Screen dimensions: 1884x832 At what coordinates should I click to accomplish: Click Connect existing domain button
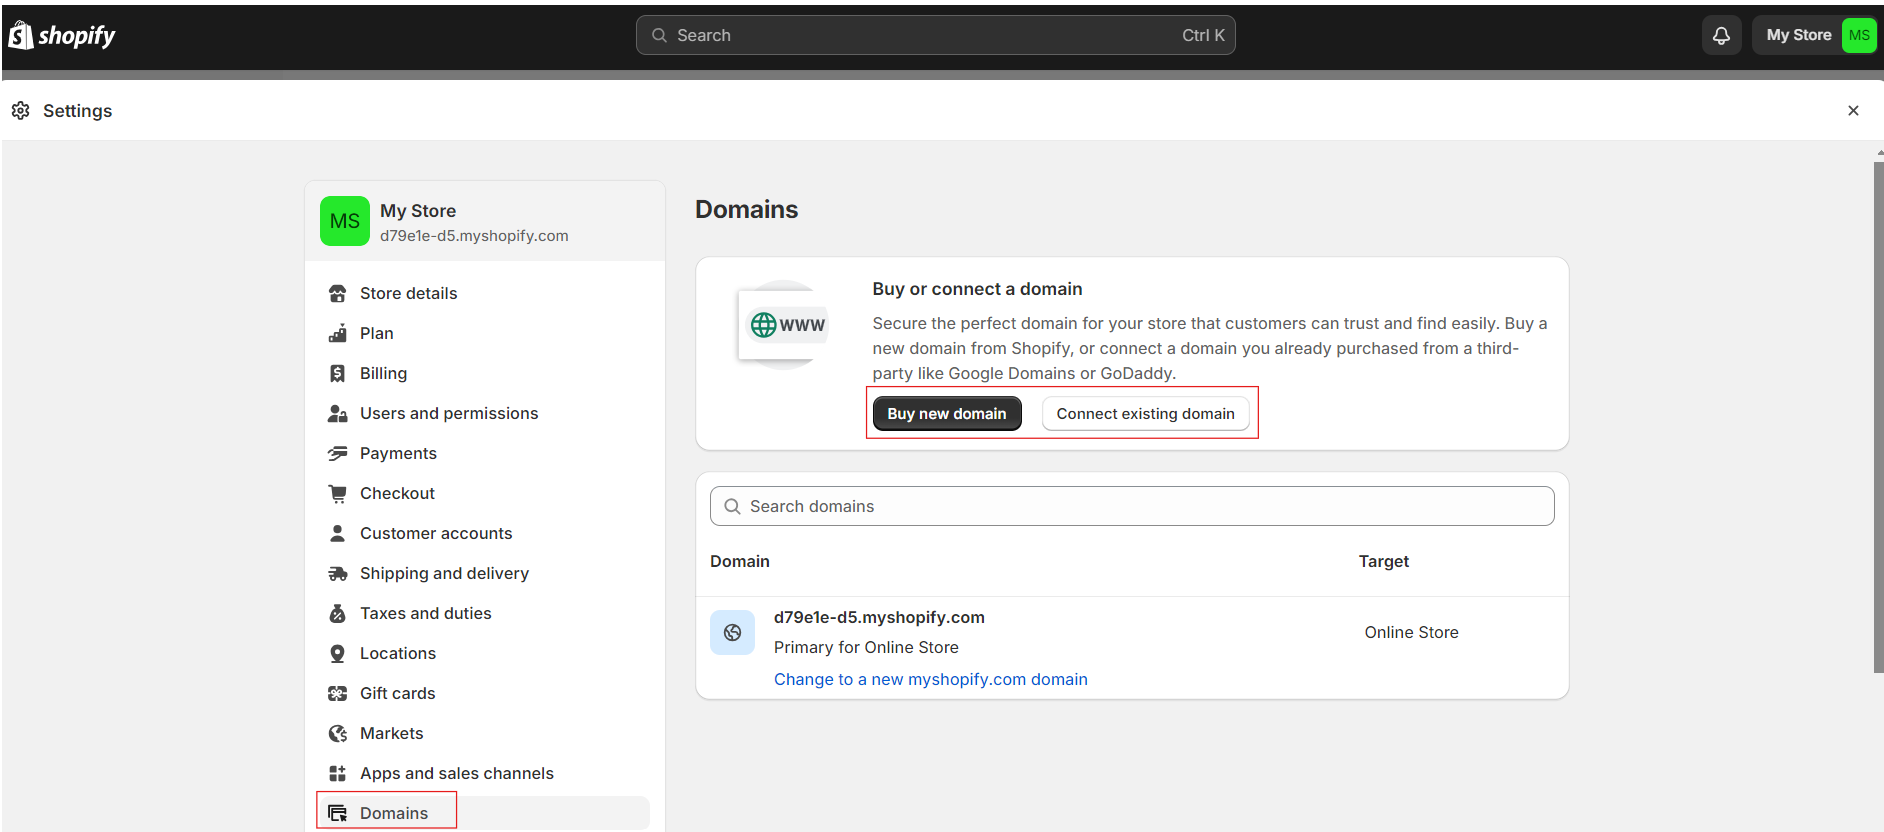(1146, 414)
